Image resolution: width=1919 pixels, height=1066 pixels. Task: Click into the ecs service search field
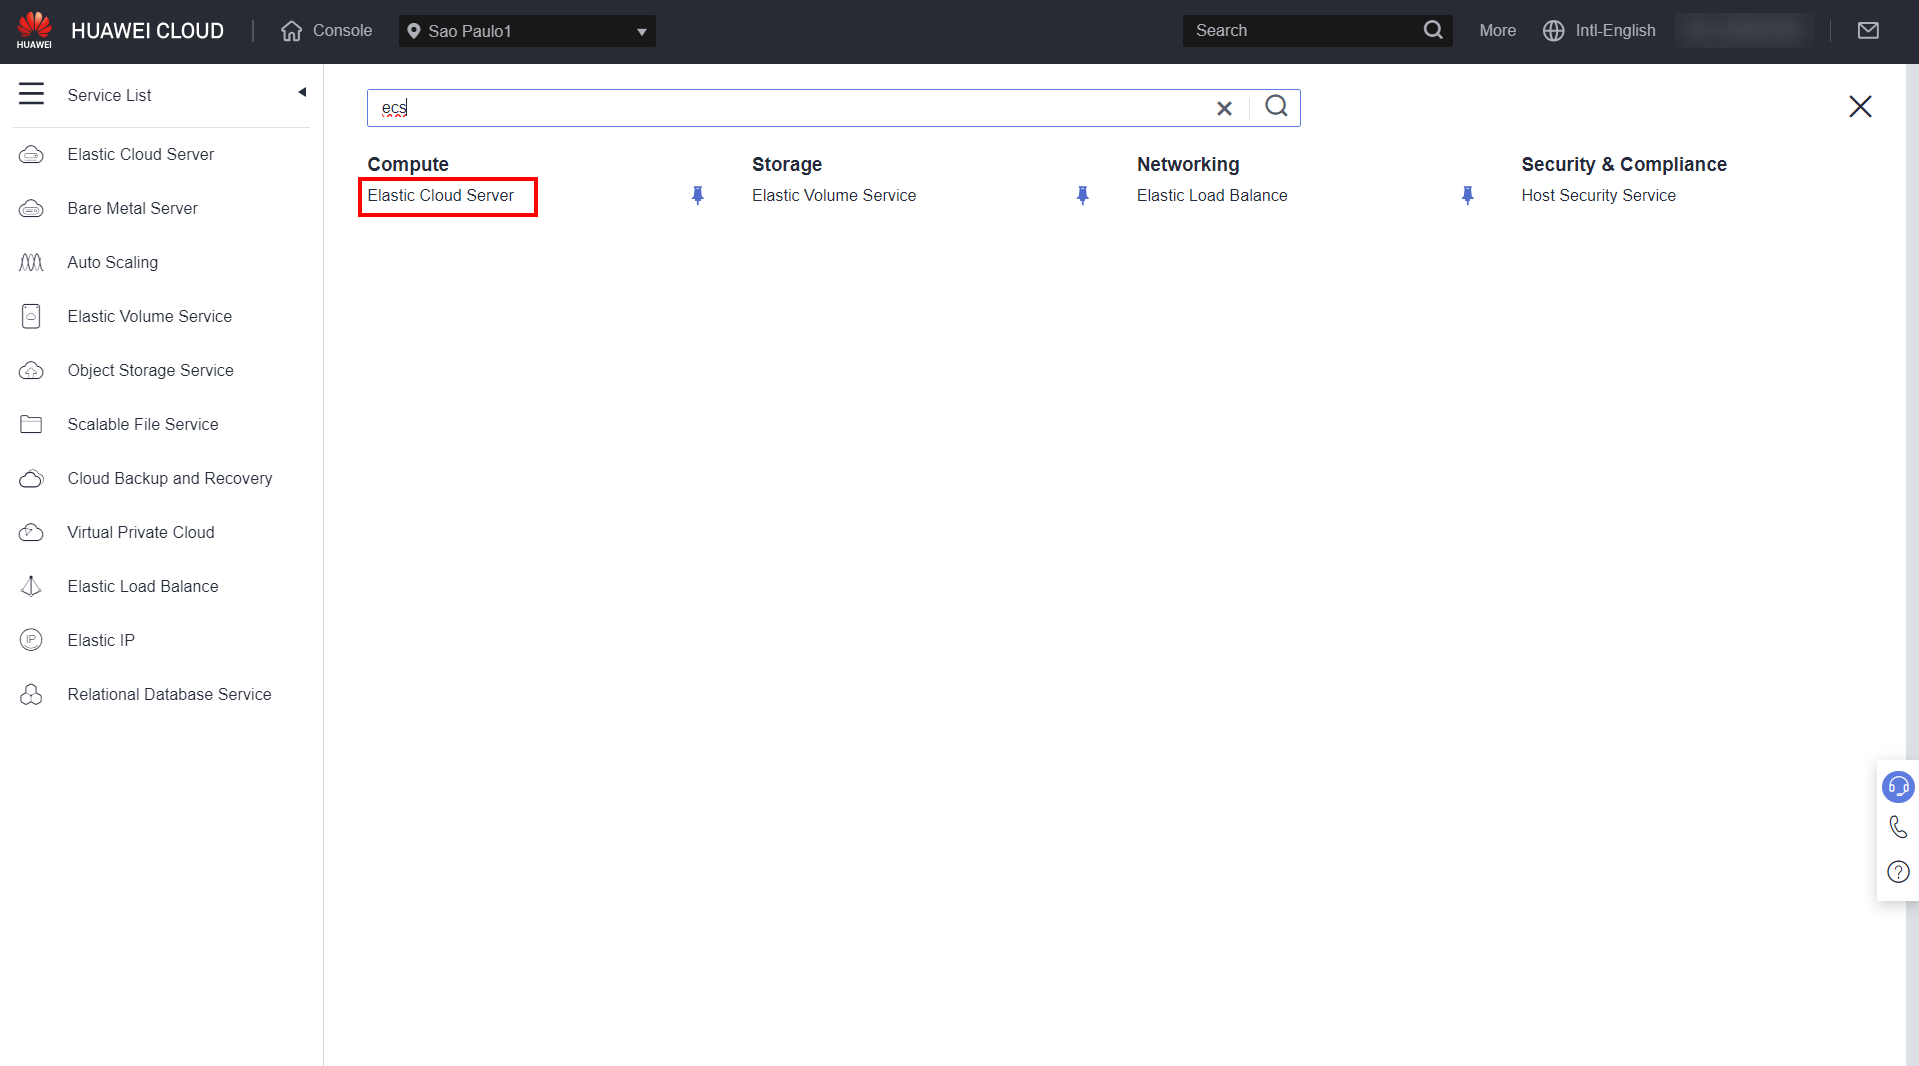point(790,108)
